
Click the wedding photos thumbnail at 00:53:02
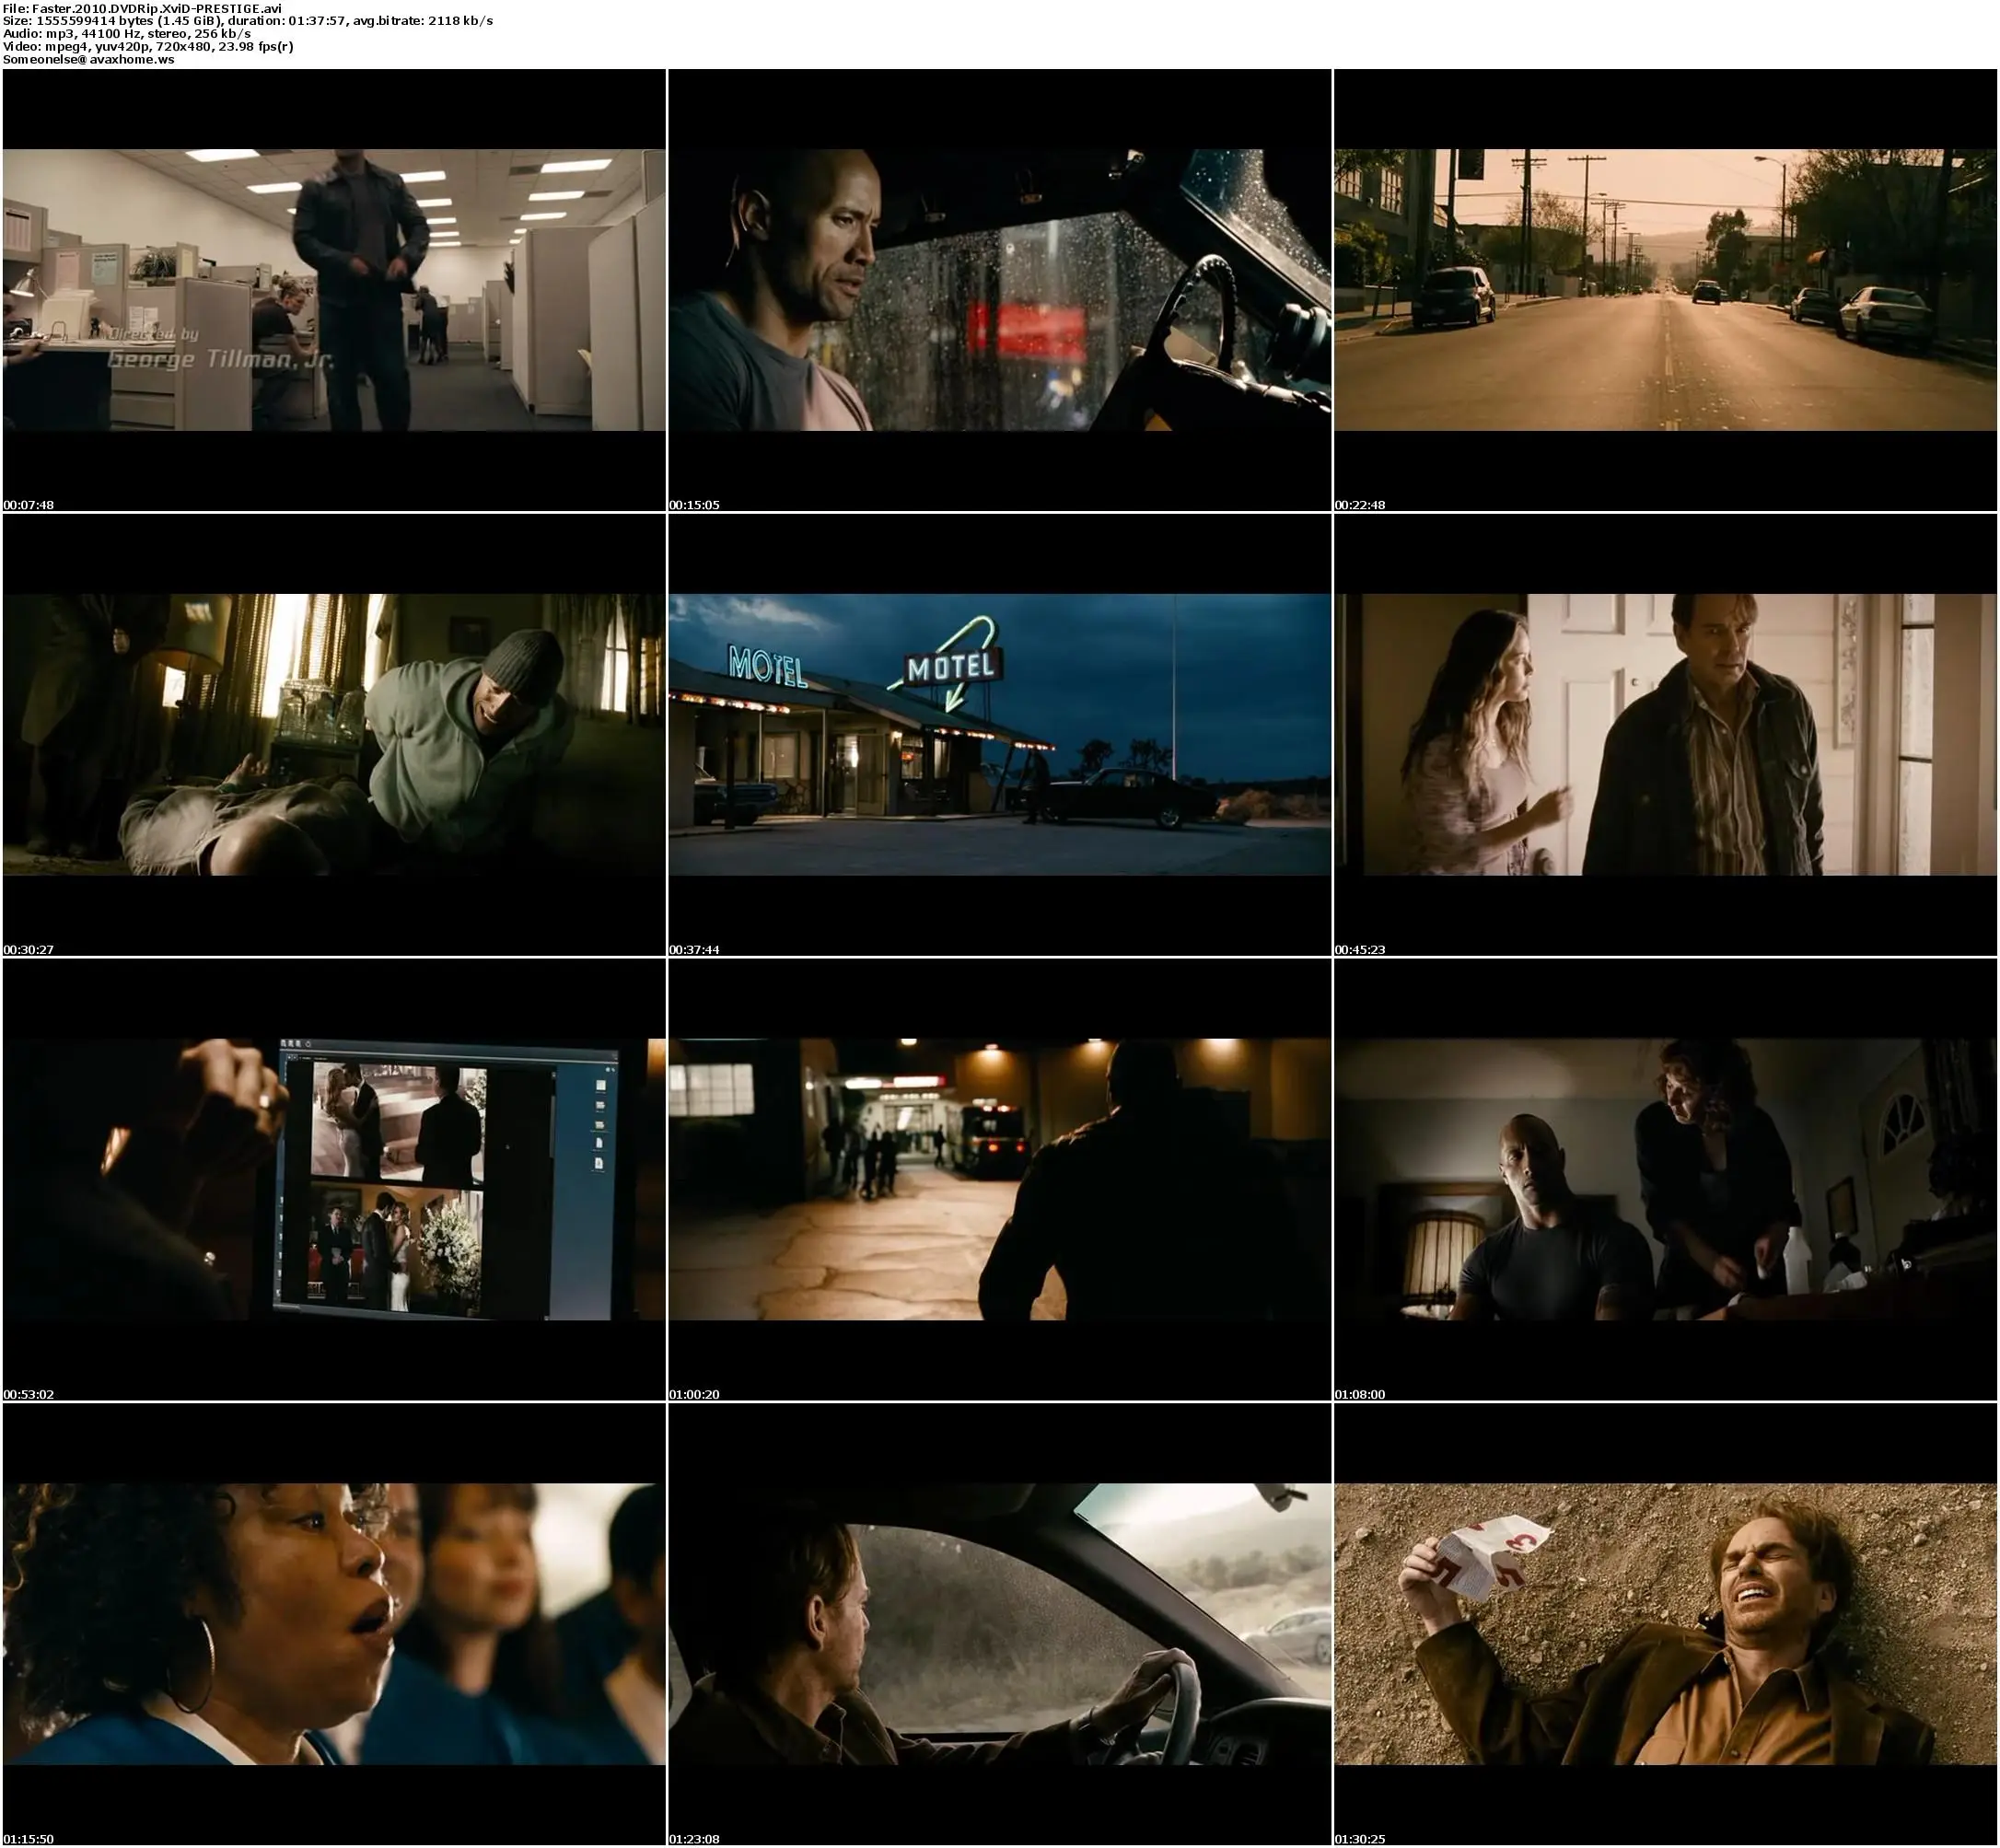pyautogui.click(x=334, y=1180)
